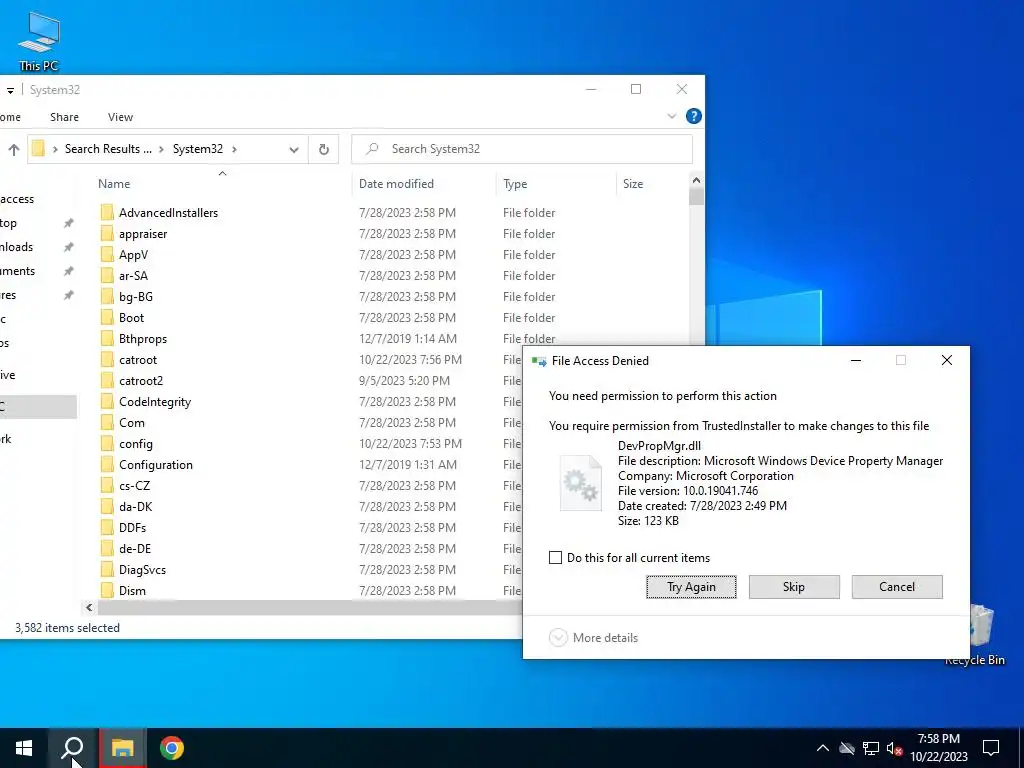This screenshot has height=768, width=1024.
Task: Expand the ribbon with the chevron
Action: [671, 116]
